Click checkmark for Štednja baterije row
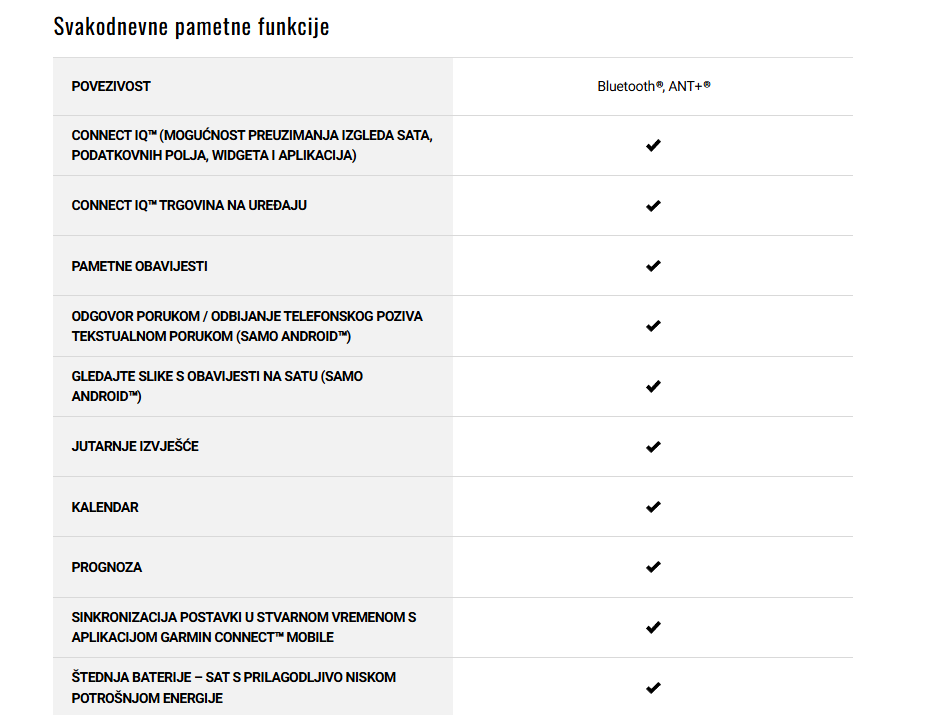927x715 pixels. [x=653, y=688]
